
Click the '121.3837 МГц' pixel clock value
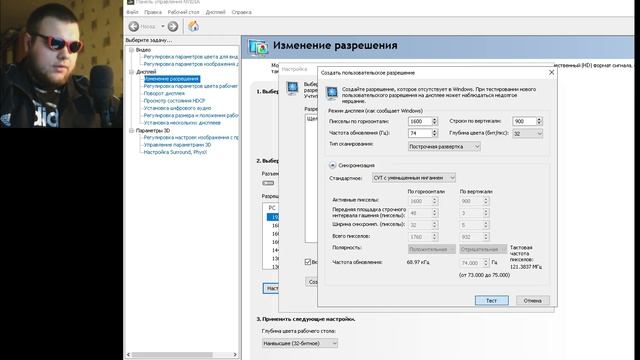526,267
